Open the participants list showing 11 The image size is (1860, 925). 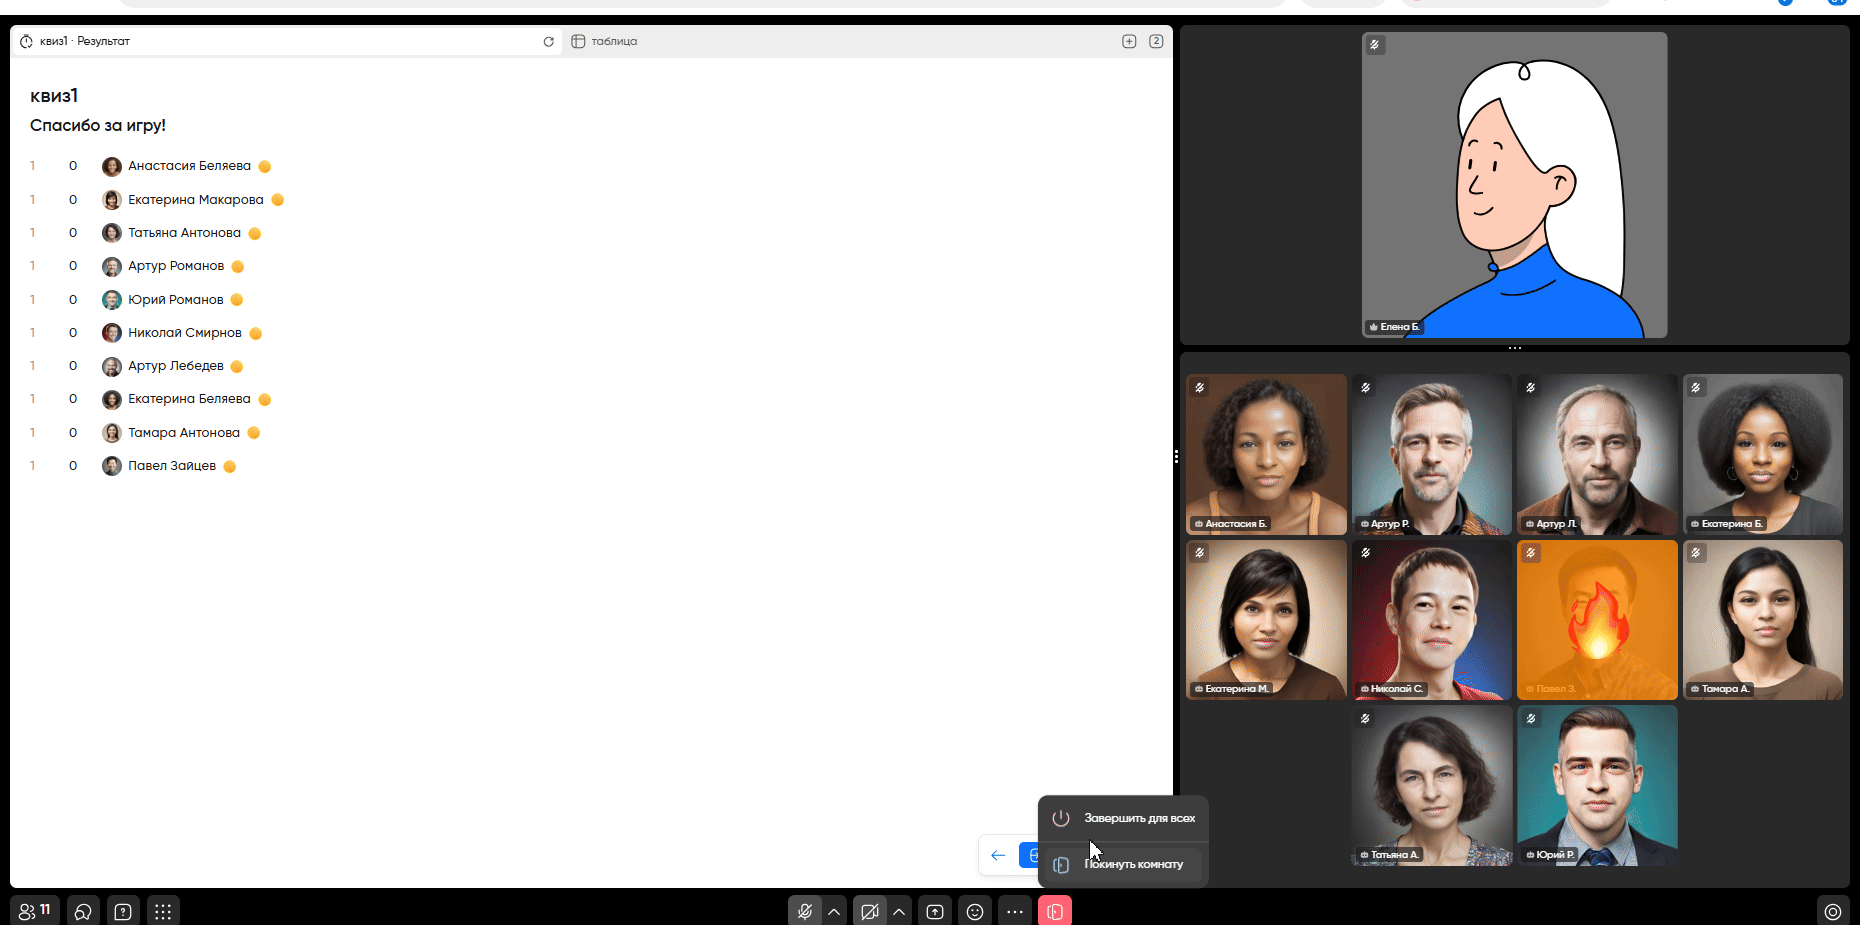tap(35, 911)
